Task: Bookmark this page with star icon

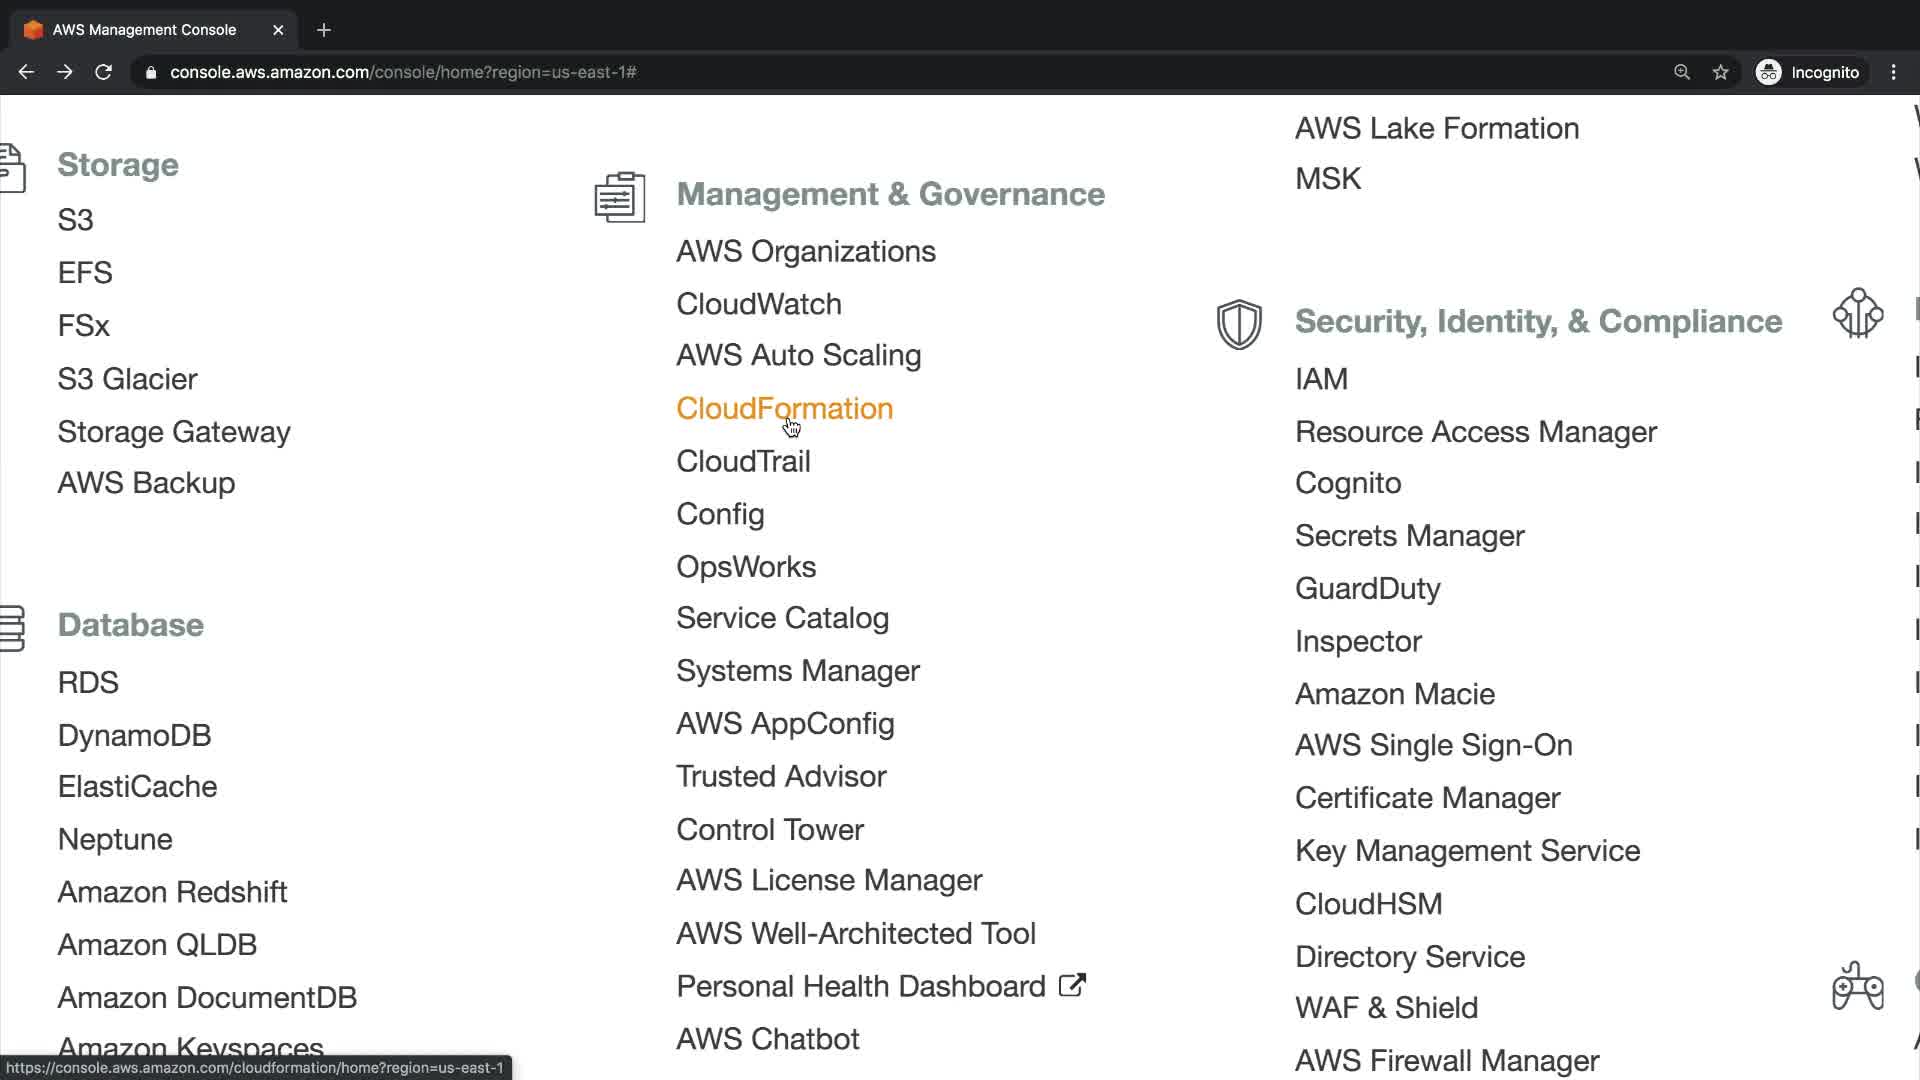Action: tap(1720, 72)
